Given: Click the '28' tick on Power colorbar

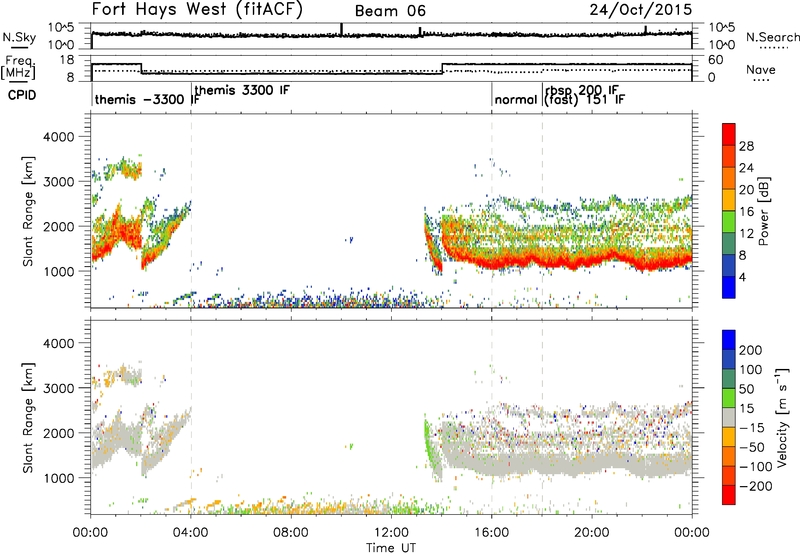Looking at the screenshot, I should pos(746,146).
